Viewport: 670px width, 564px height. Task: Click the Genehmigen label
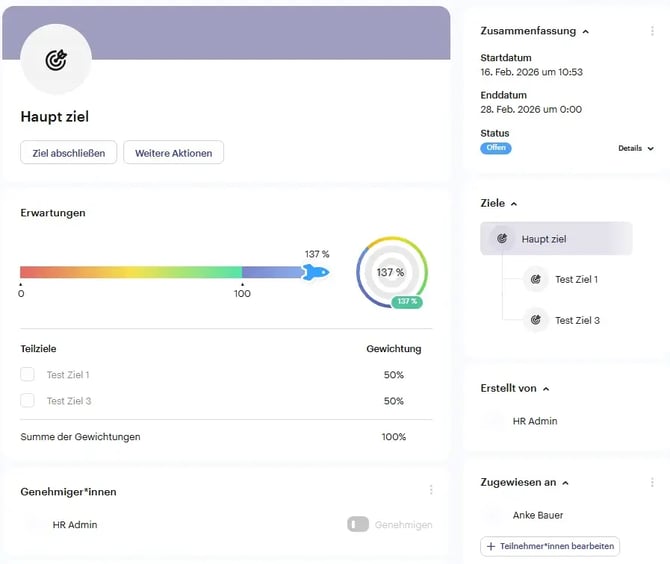pos(403,525)
